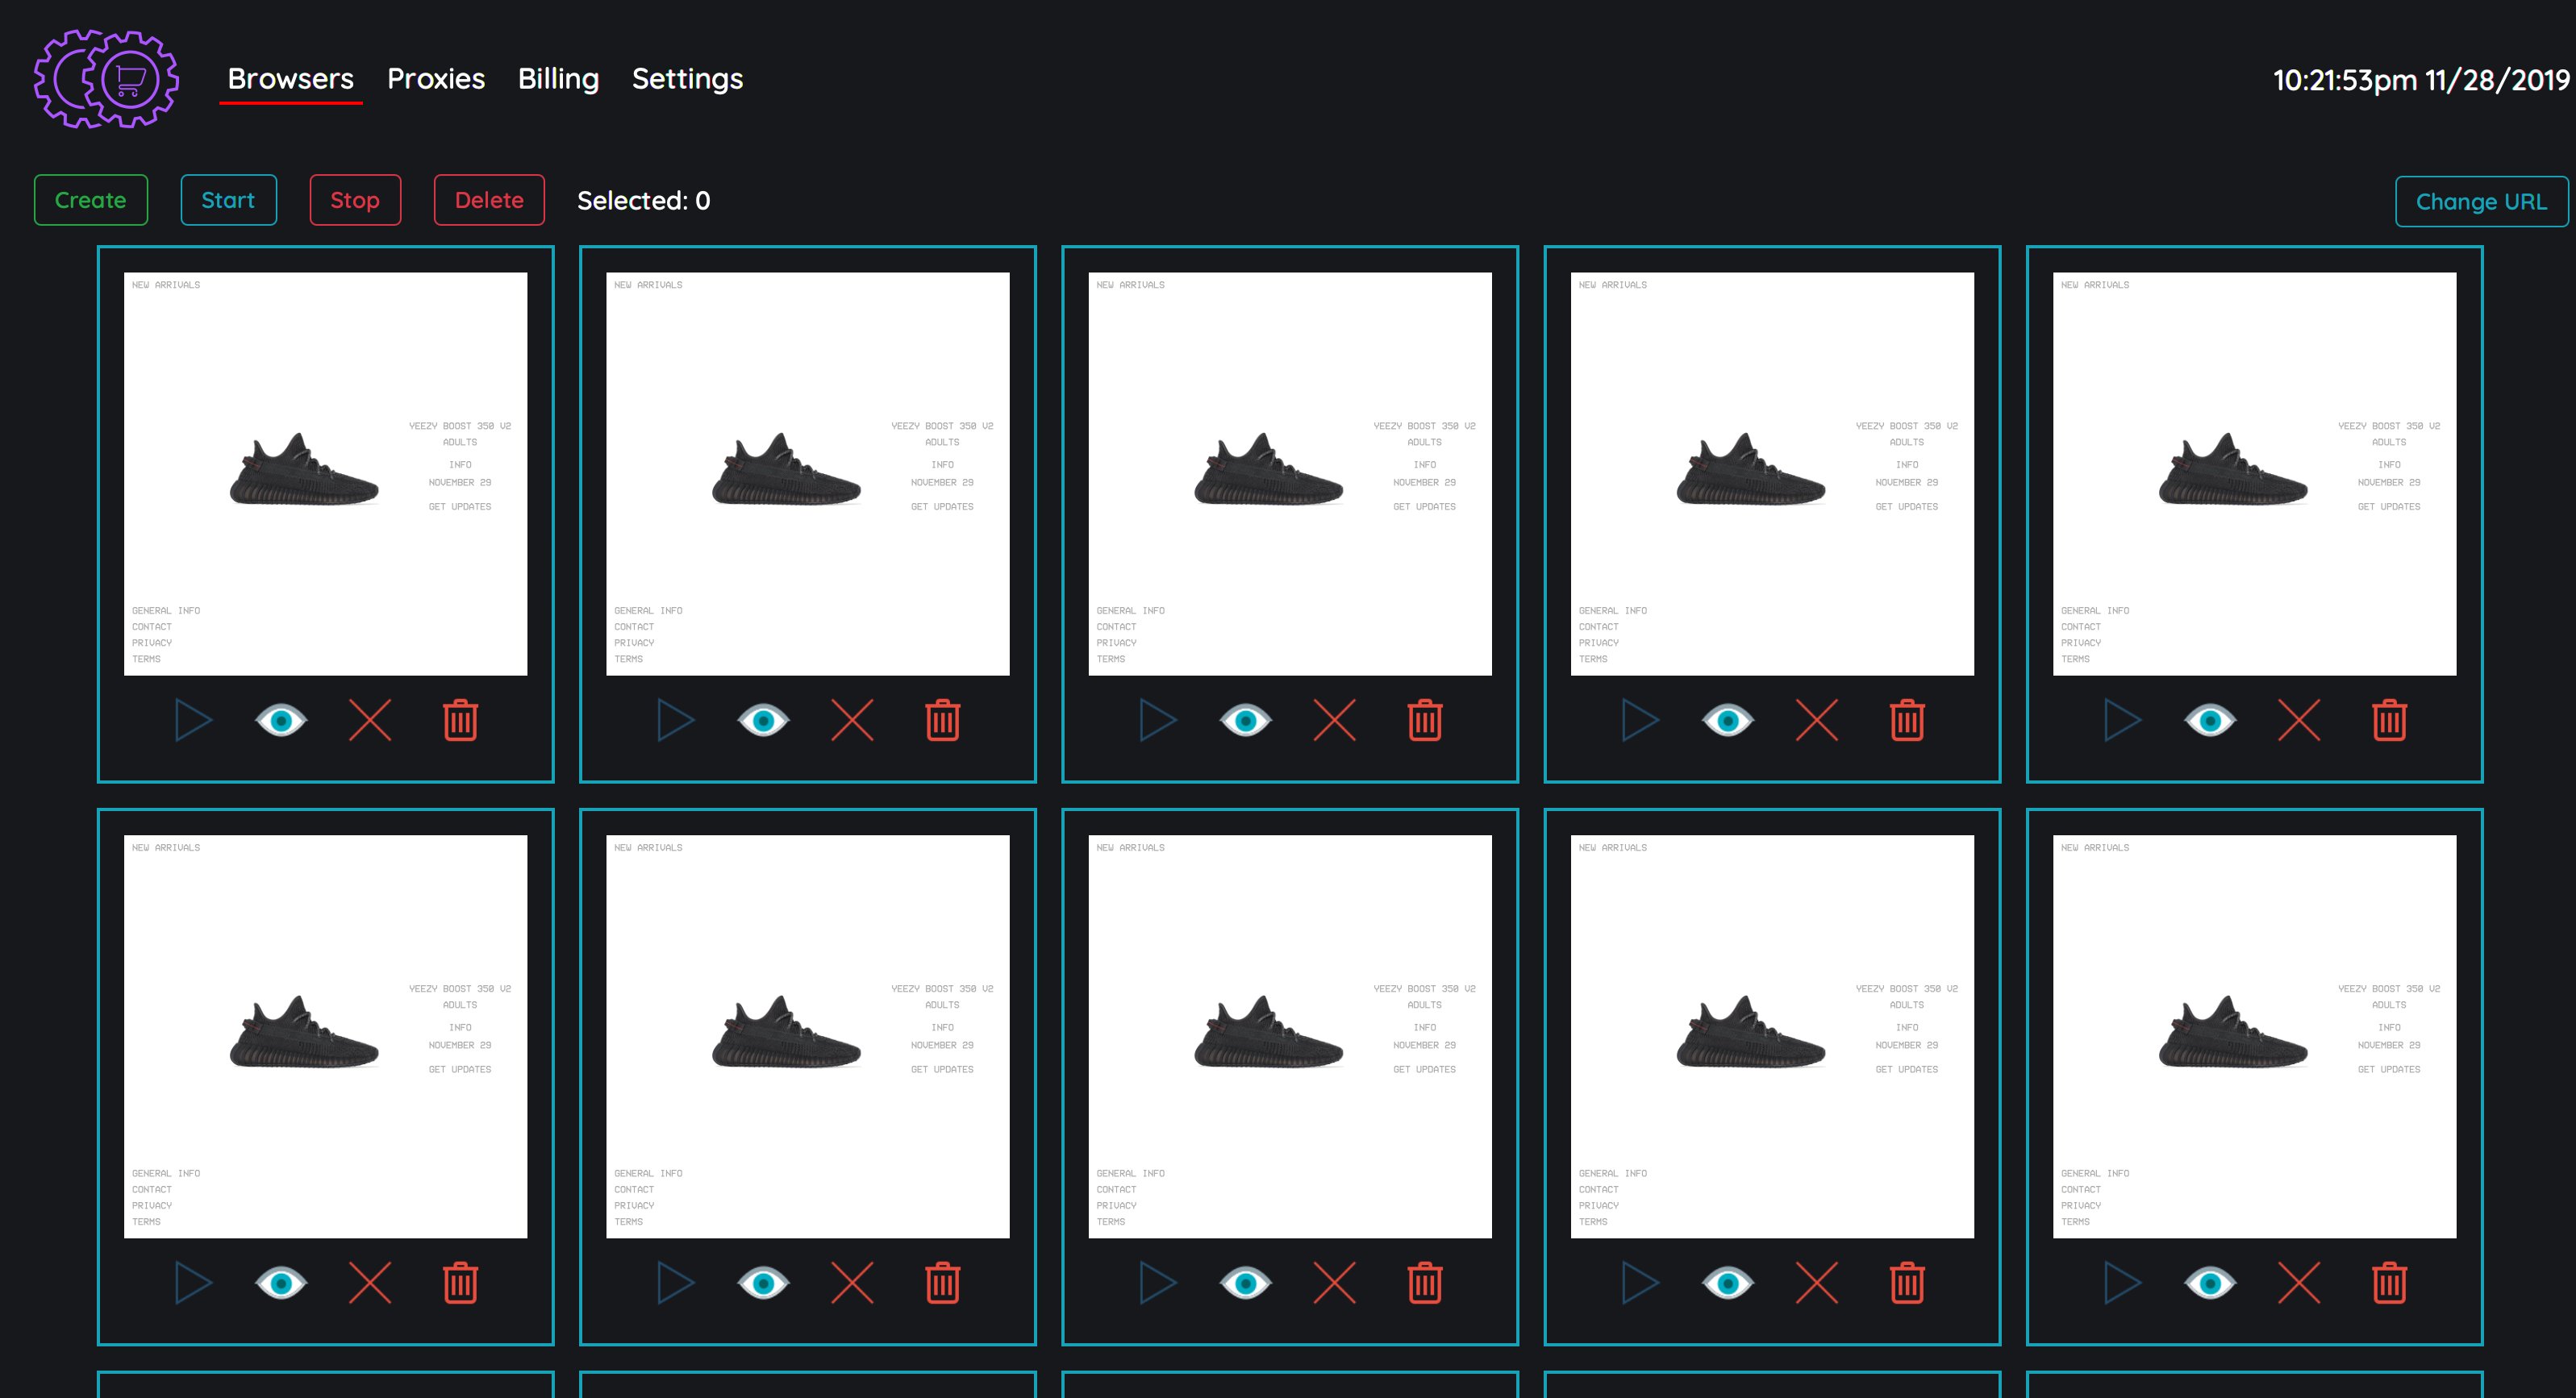Start the fourth browser in the second row
Screen dimensions: 2576x1398
click(1640, 1283)
